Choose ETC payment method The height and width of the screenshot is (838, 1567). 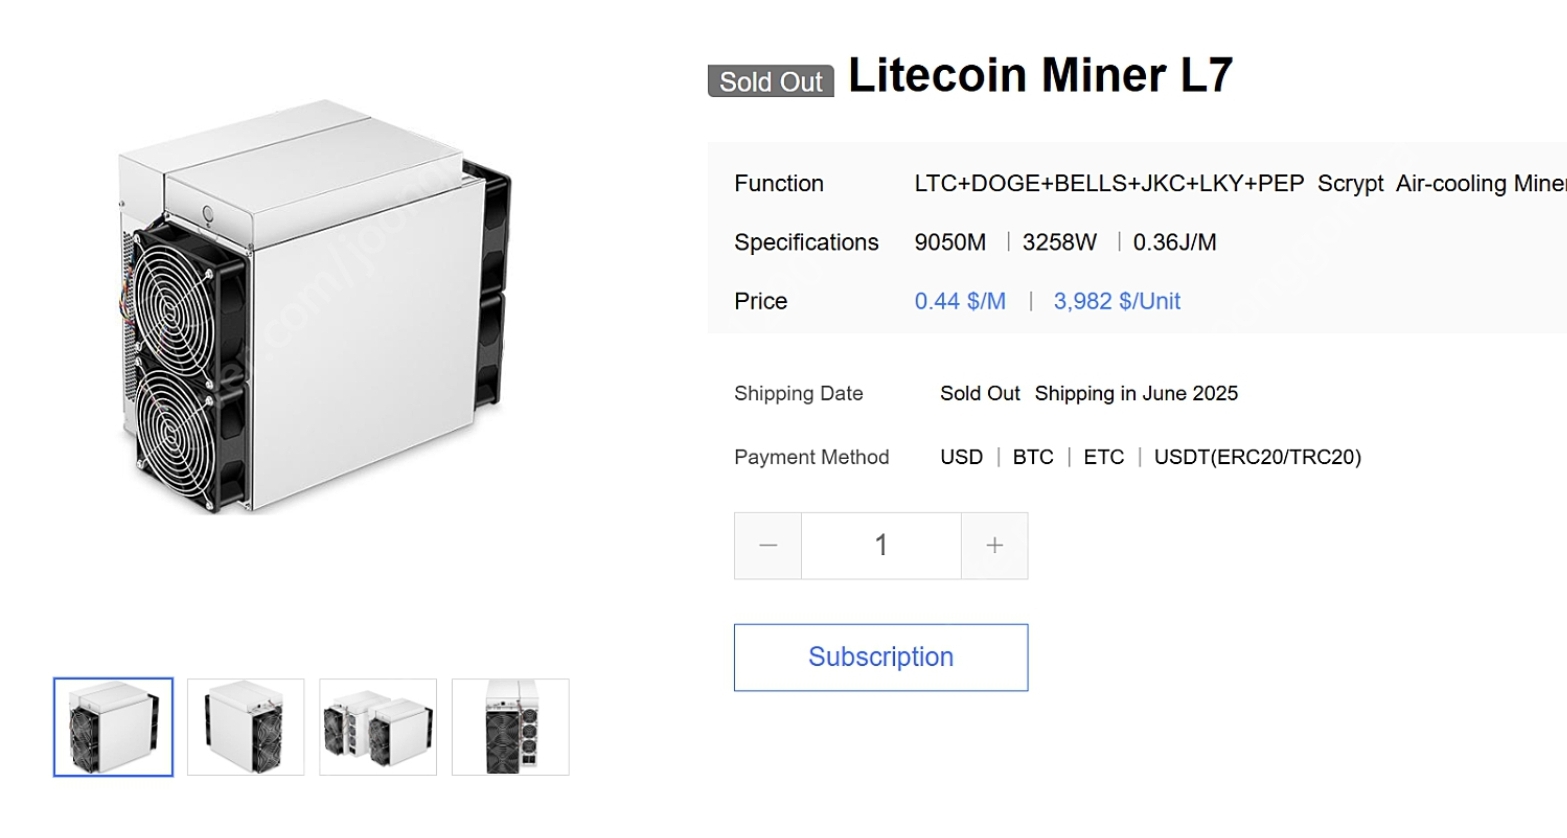click(1104, 457)
